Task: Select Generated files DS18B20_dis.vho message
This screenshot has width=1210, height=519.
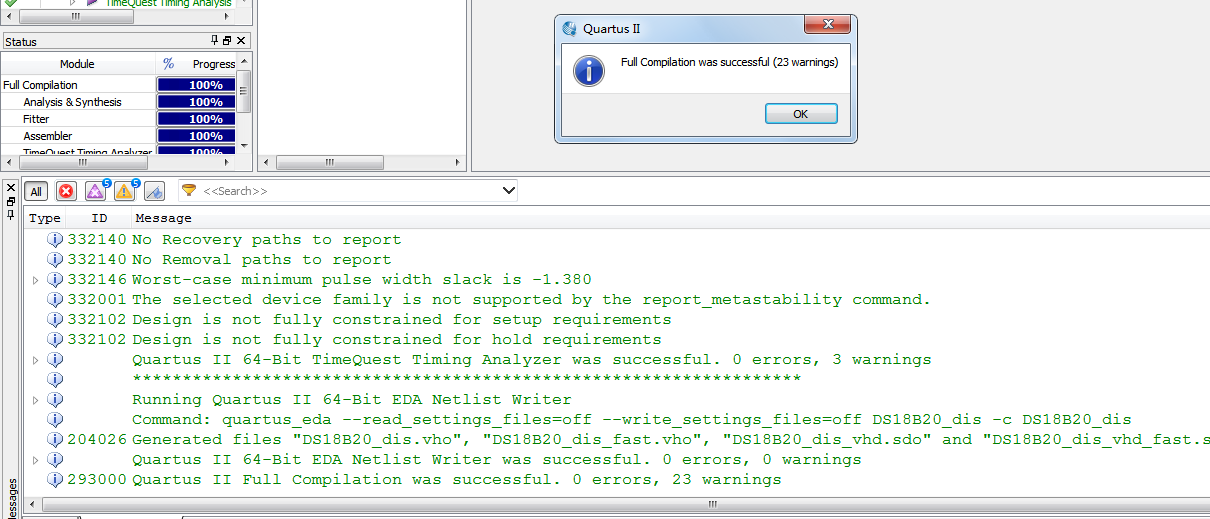Action: click(670, 440)
